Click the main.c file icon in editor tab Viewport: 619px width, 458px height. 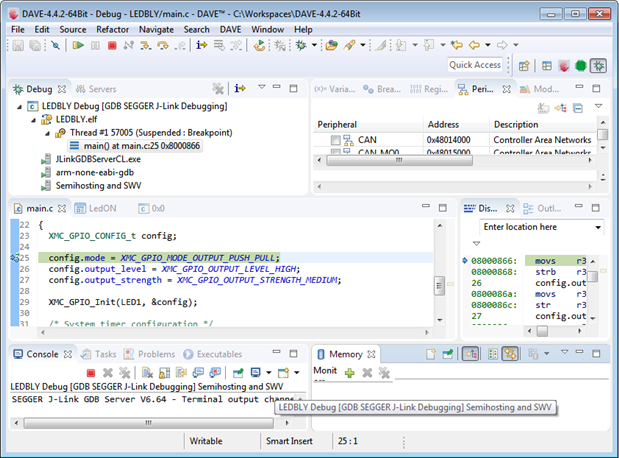tap(18, 208)
